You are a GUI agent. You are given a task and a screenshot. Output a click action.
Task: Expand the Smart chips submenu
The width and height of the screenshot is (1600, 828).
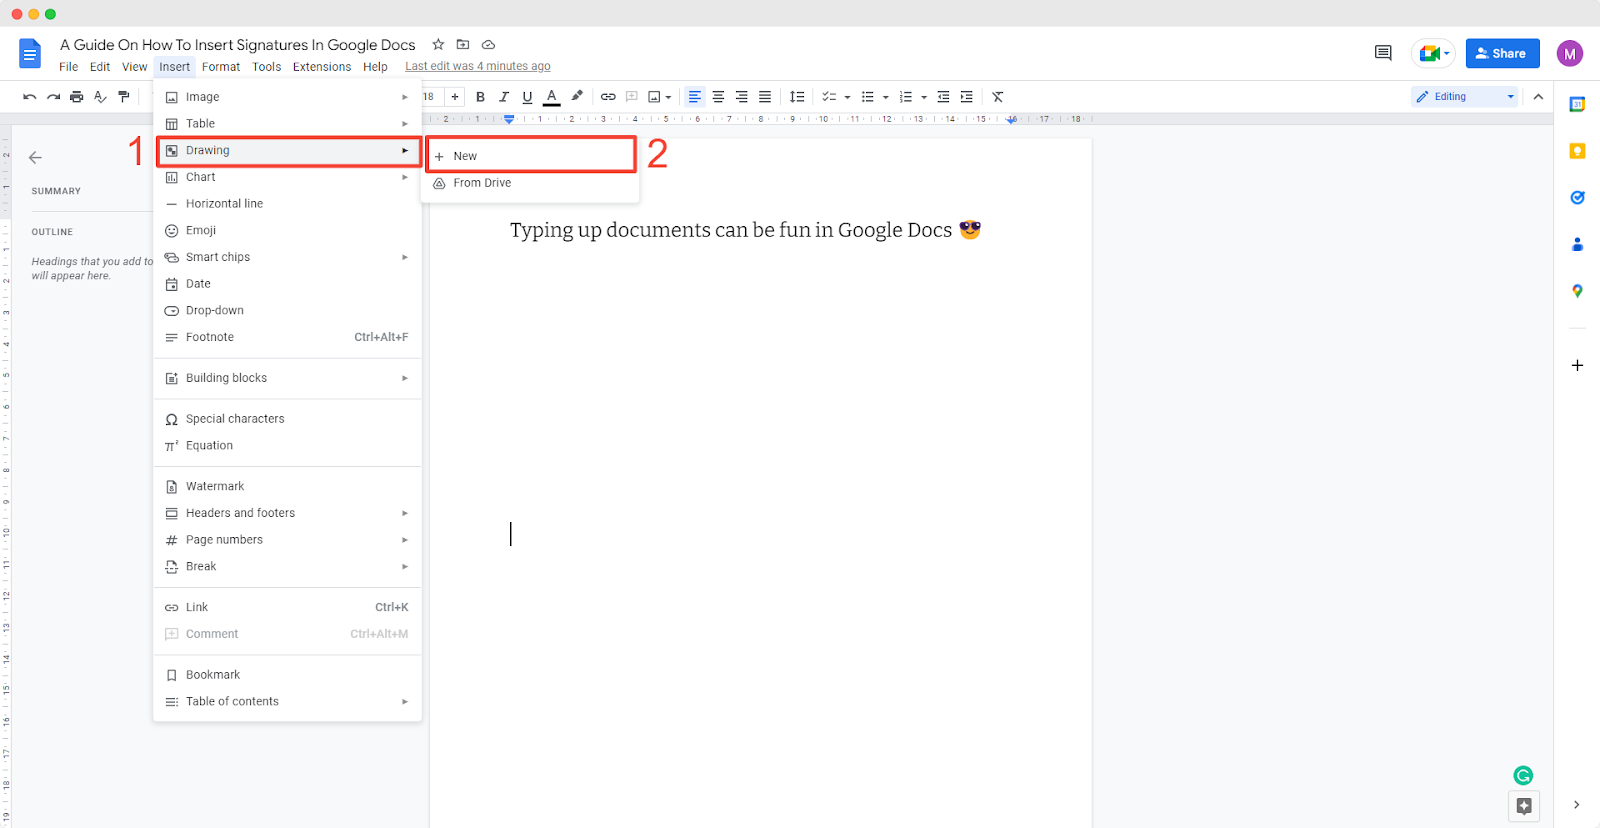[288, 257]
